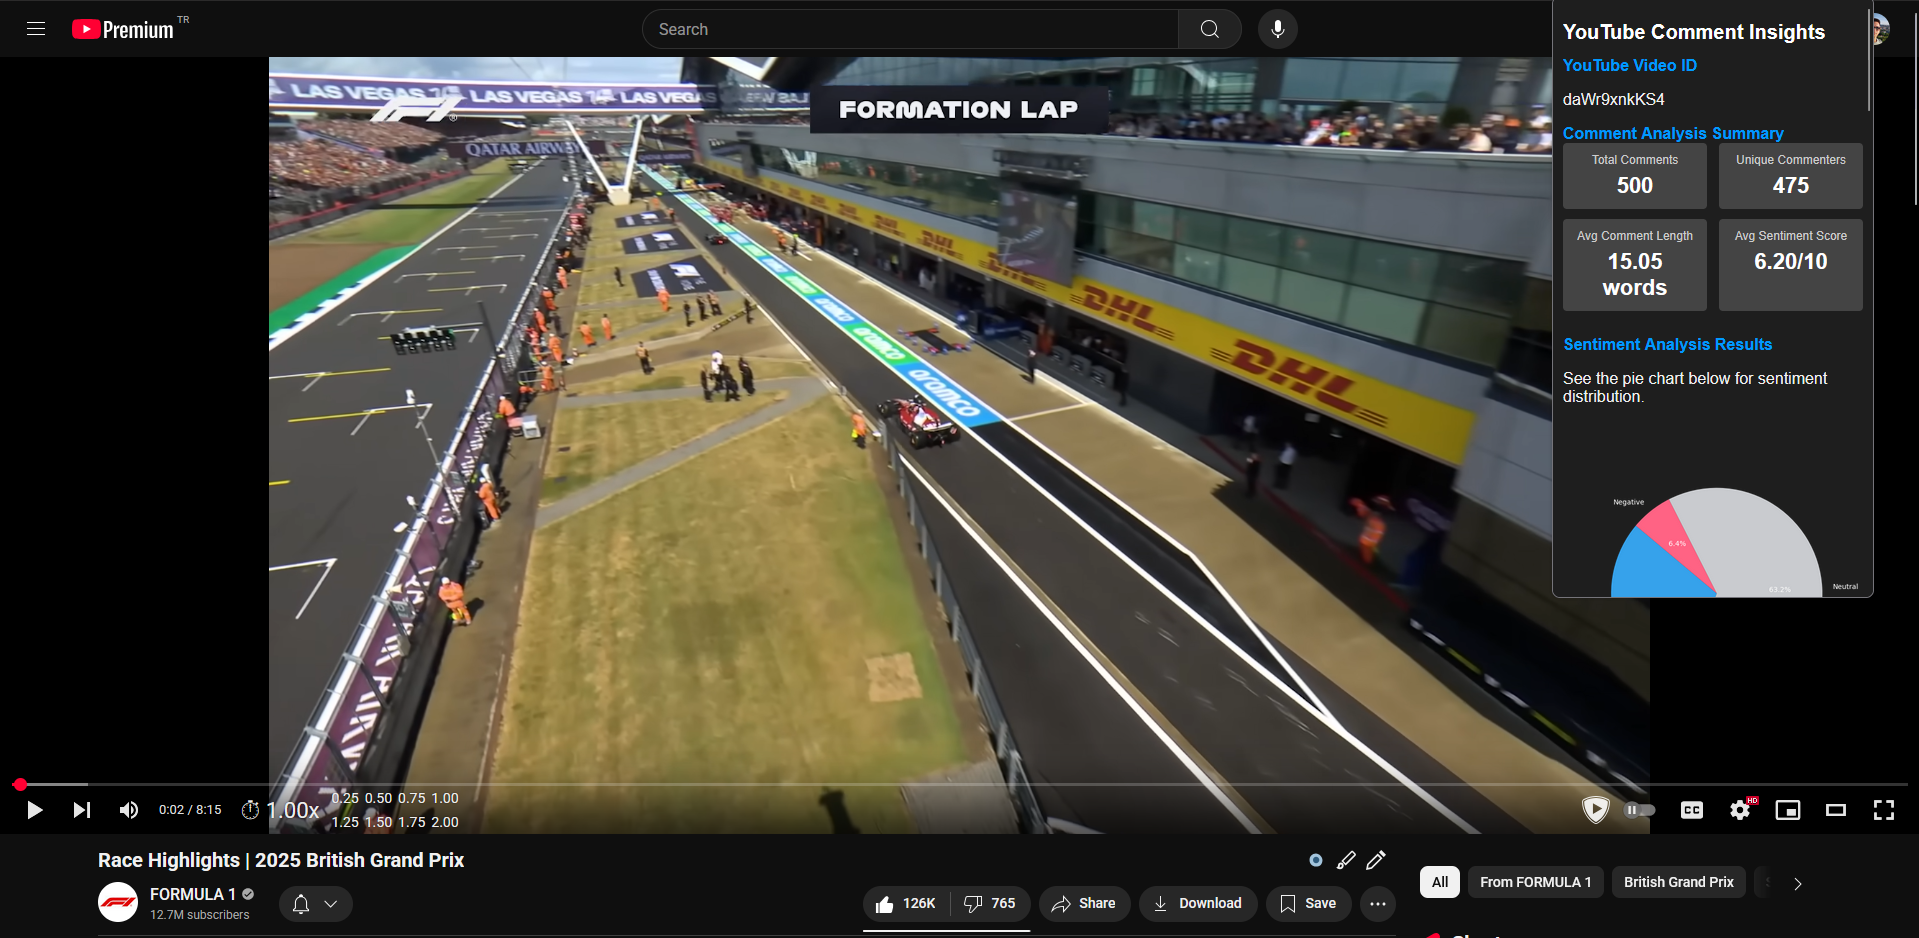The height and width of the screenshot is (938, 1919).
Task: Skip to the next video
Action: click(82, 810)
